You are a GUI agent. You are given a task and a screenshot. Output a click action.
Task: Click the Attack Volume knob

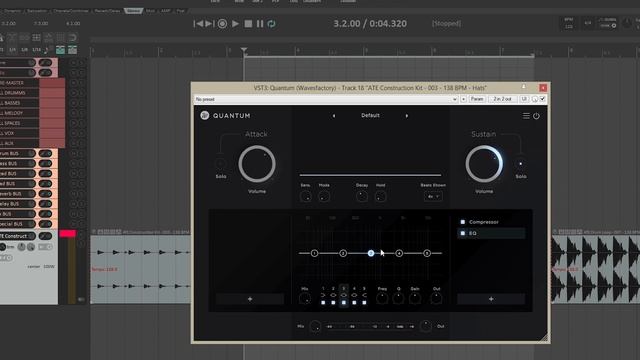257,164
